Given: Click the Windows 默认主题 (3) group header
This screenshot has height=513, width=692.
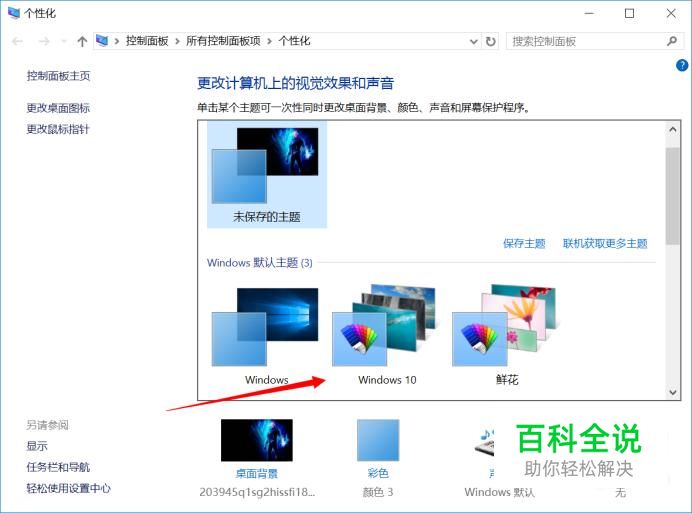Looking at the screenshot, I should pyautogui.click(x=260, y=263).
